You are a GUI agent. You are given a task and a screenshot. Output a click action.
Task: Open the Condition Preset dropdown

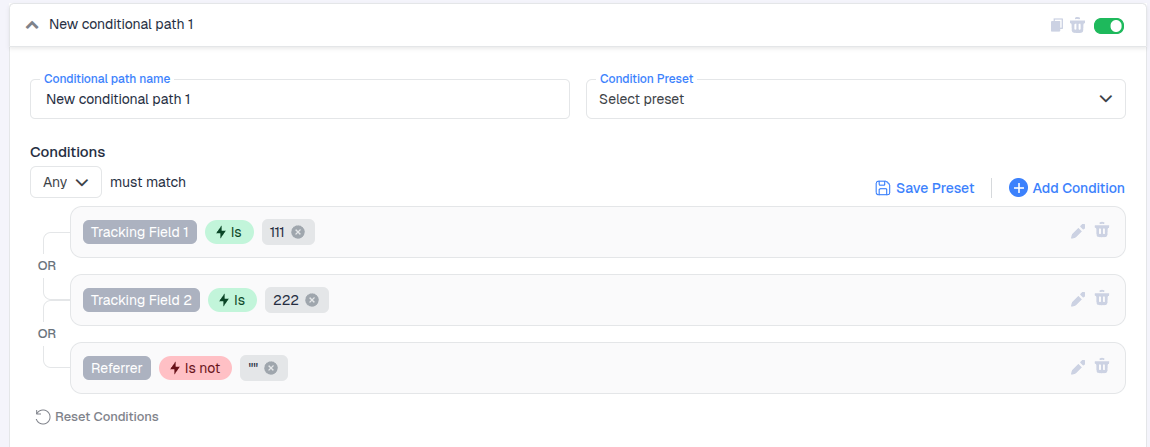pyautogui.click(x=855, y=99)
